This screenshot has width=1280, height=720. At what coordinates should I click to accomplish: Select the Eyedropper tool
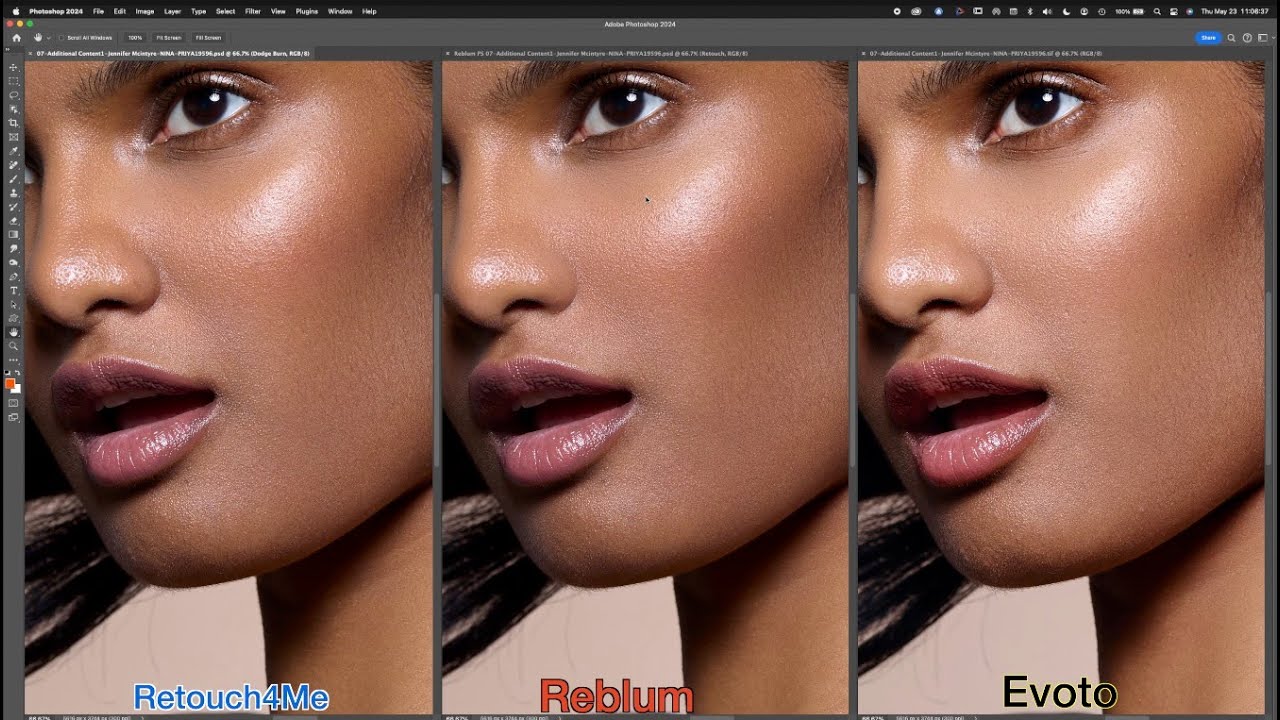pos(13,151)
